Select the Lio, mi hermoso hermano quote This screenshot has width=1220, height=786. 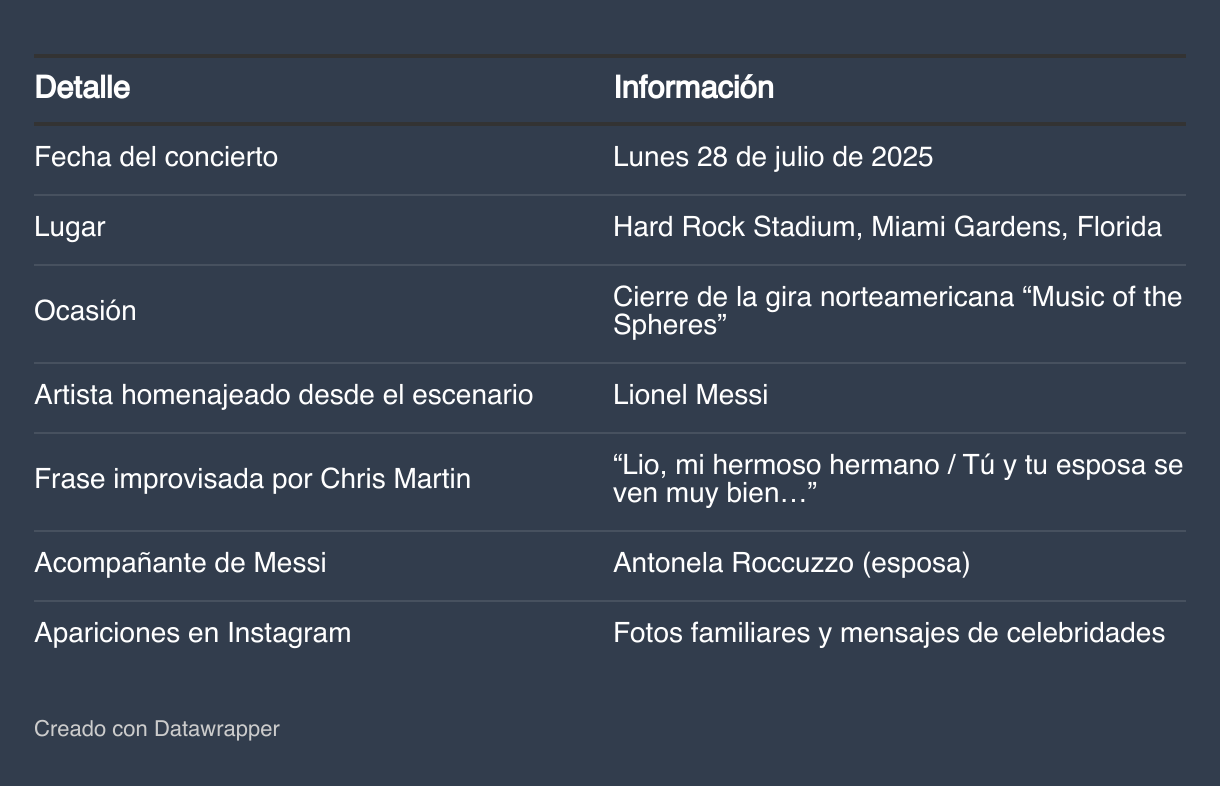898,479
